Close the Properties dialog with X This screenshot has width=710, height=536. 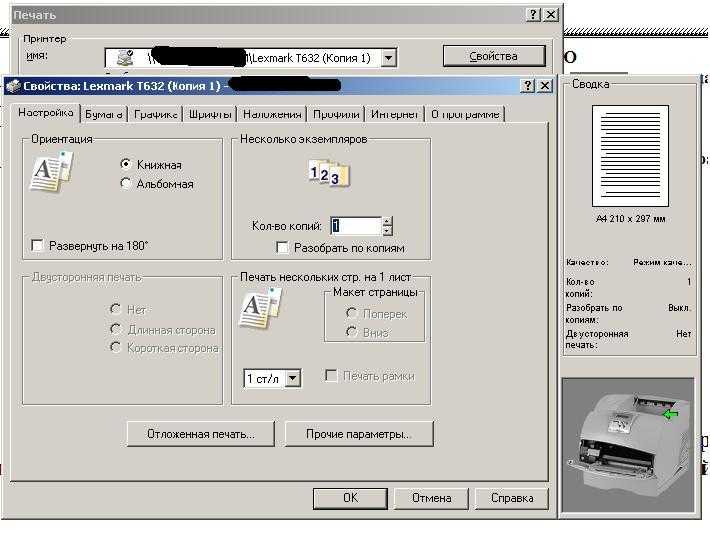pos(545,86)
